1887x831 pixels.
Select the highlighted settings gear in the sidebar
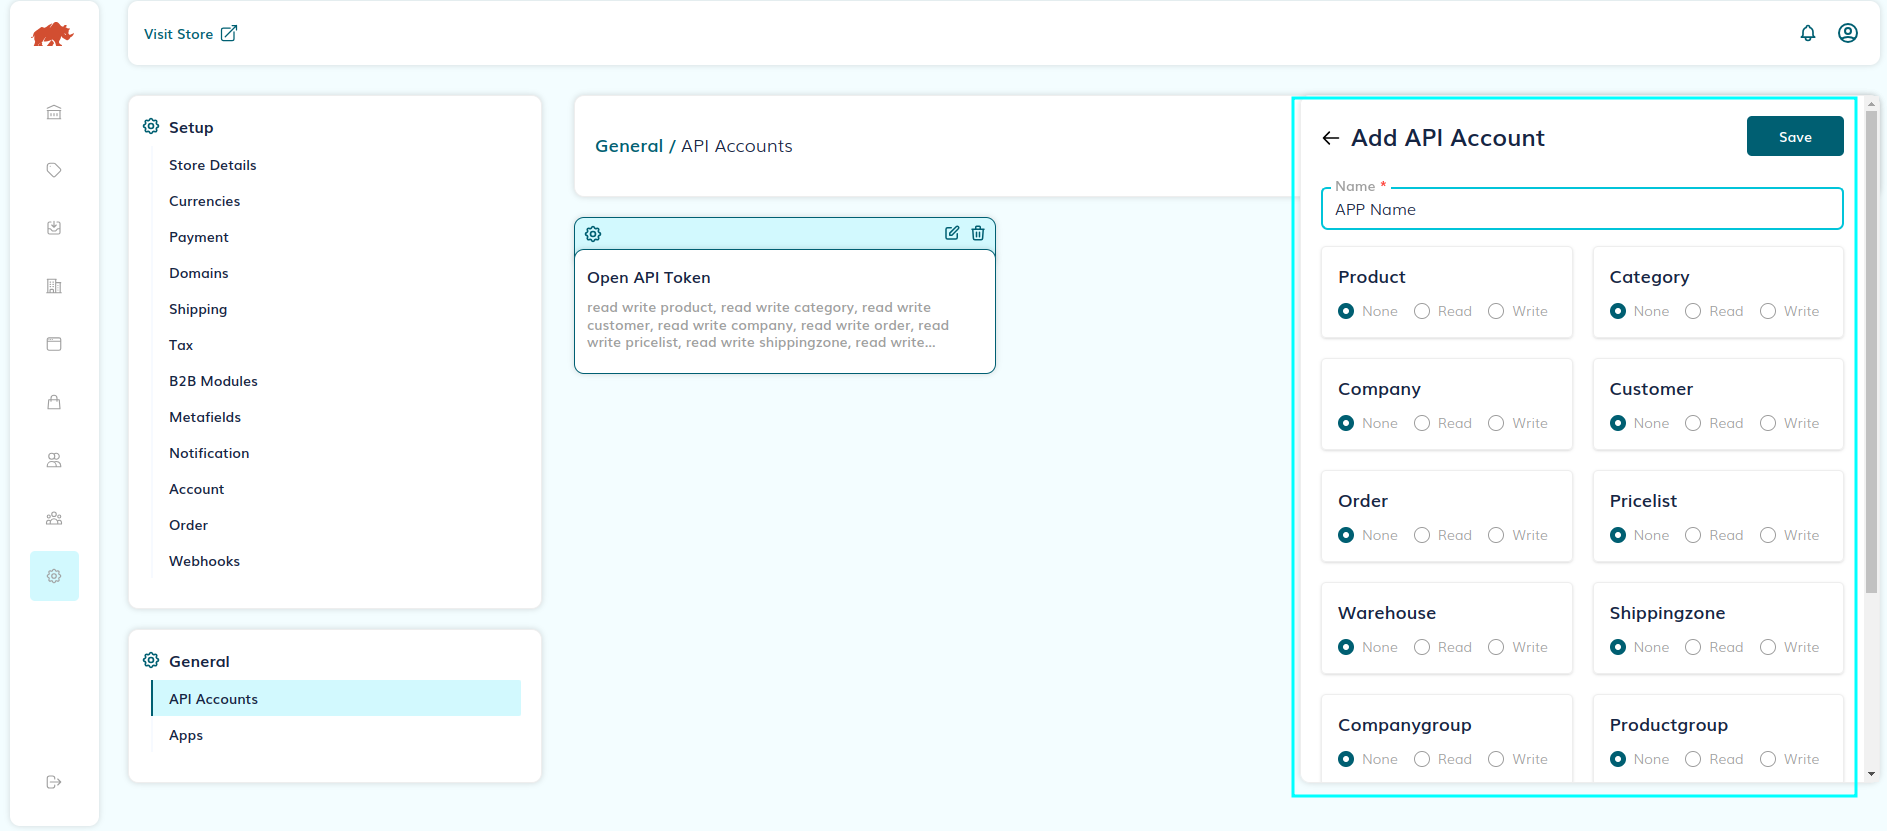coord(54,576)
